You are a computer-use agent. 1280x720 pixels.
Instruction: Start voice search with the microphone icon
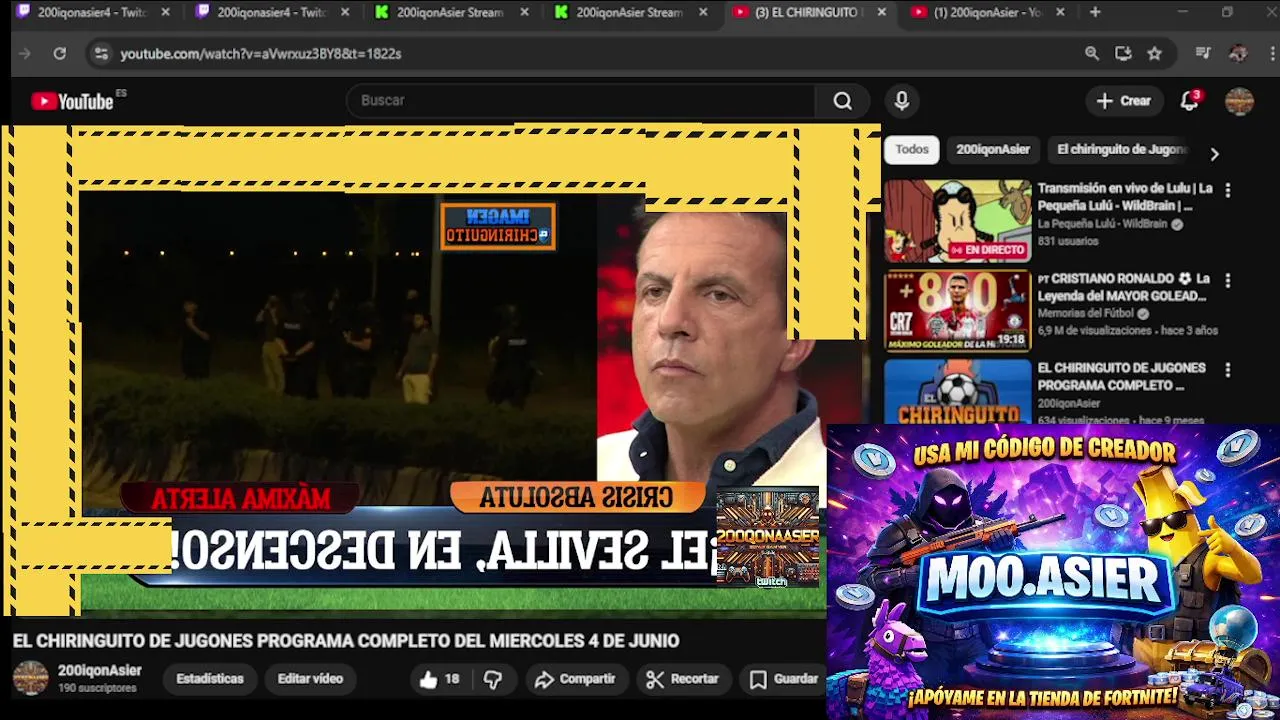click(x=902, y=101)
